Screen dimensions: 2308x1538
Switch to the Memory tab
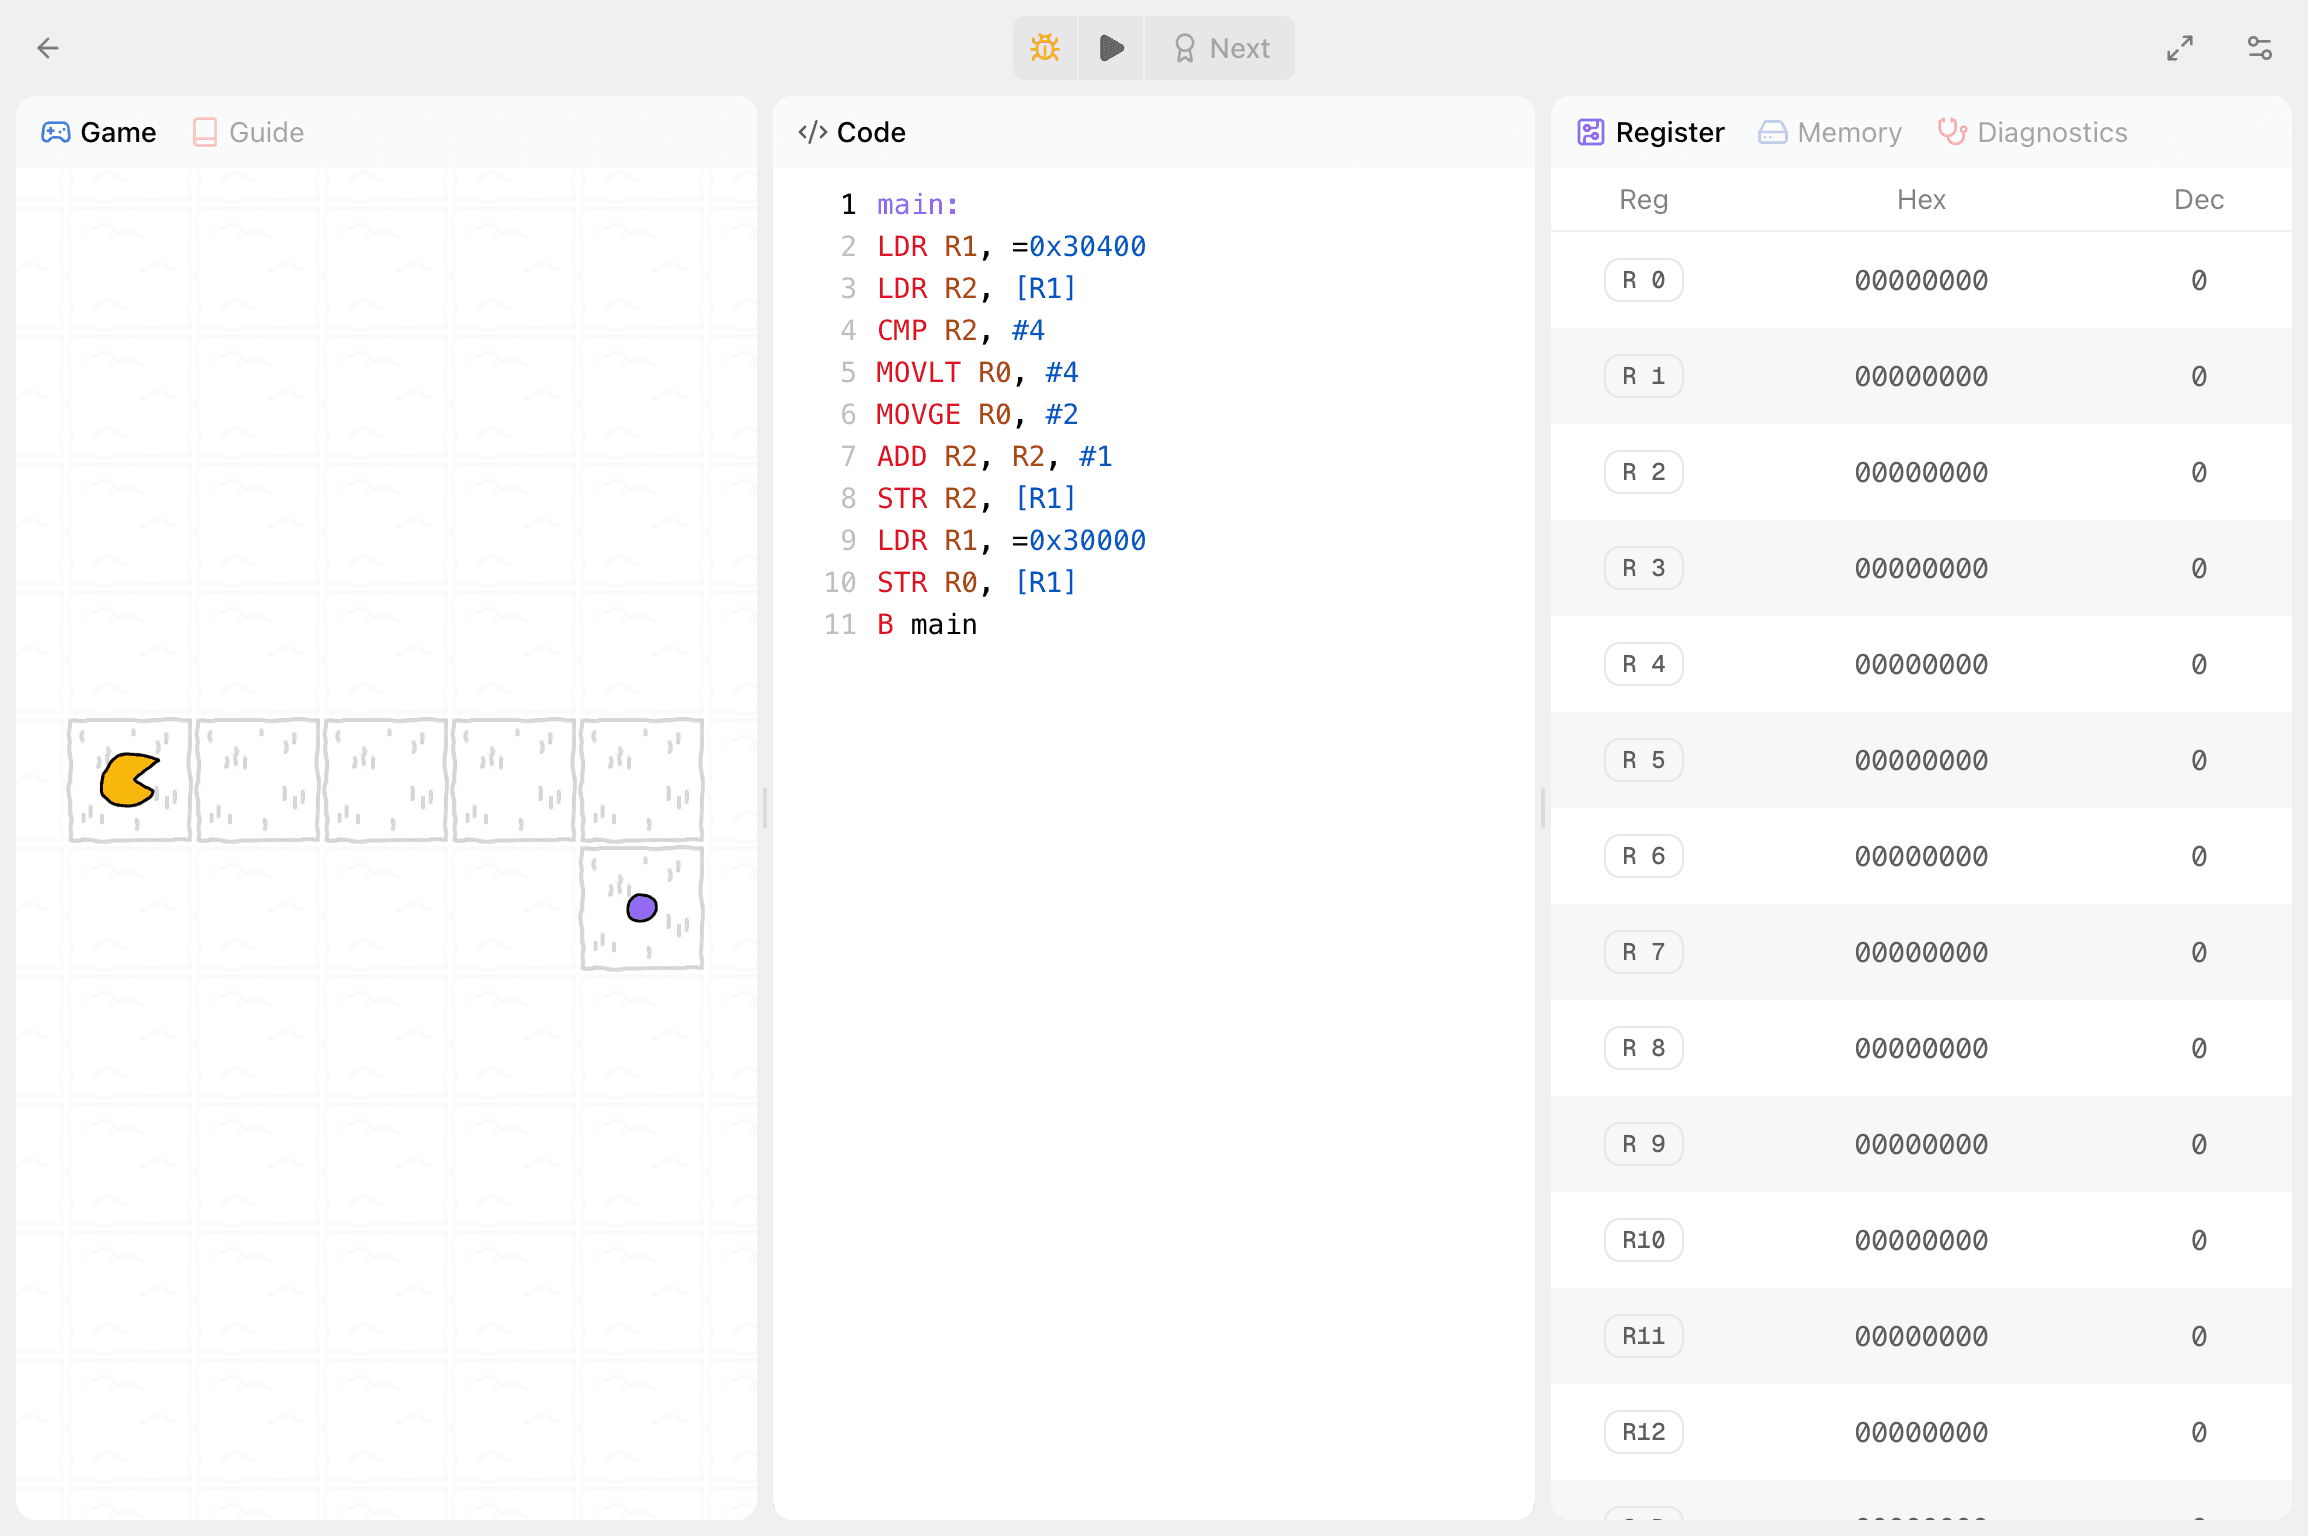pos(1849,131)
